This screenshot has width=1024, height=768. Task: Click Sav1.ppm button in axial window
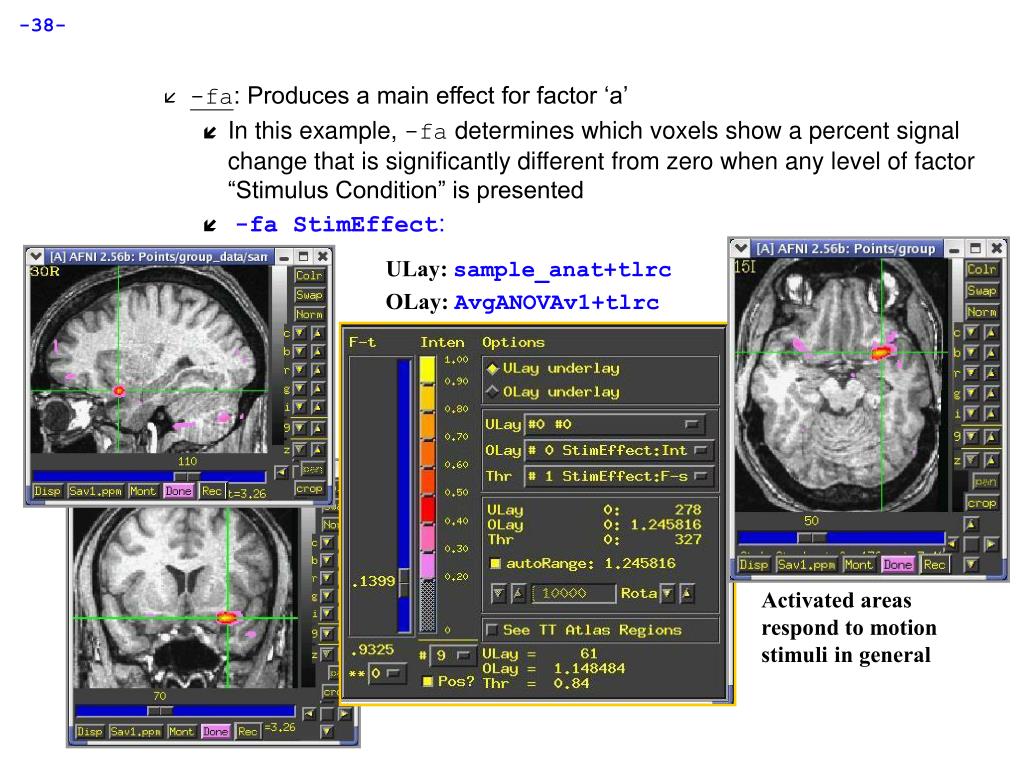(x=806, y=564)
